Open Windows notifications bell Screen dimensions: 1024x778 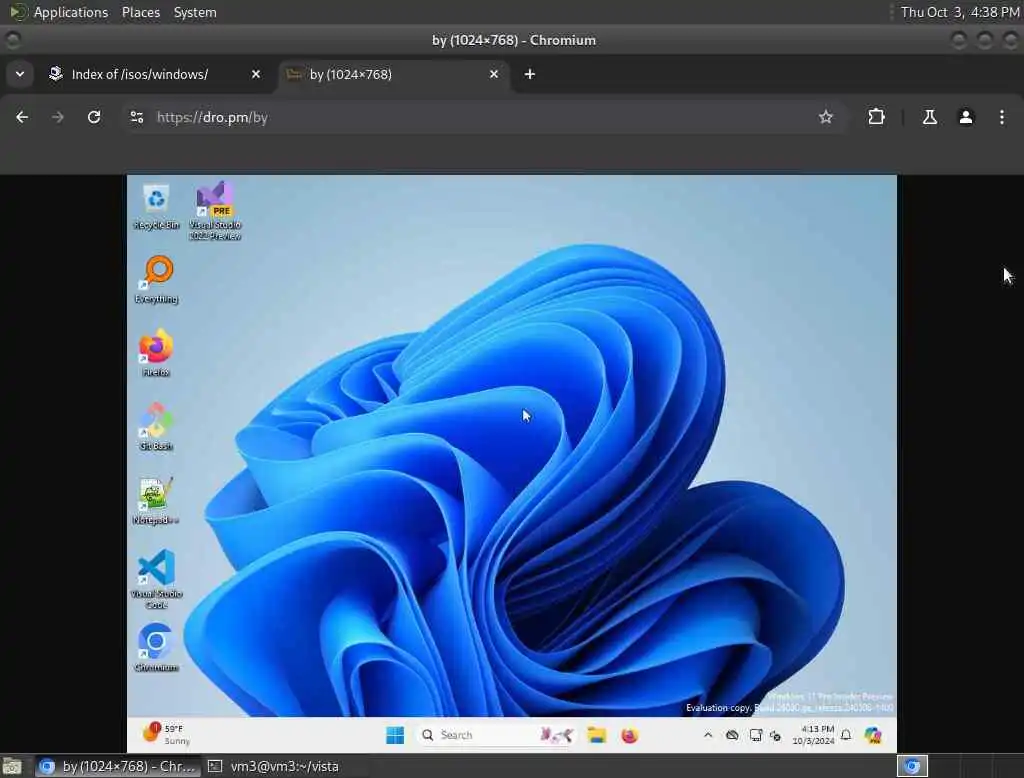(x=846, y=735)
